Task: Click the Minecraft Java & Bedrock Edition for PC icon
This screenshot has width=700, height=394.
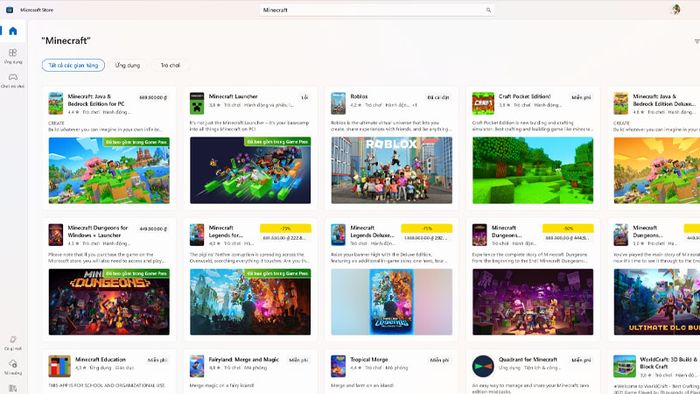Action: [x=56, y=104]
